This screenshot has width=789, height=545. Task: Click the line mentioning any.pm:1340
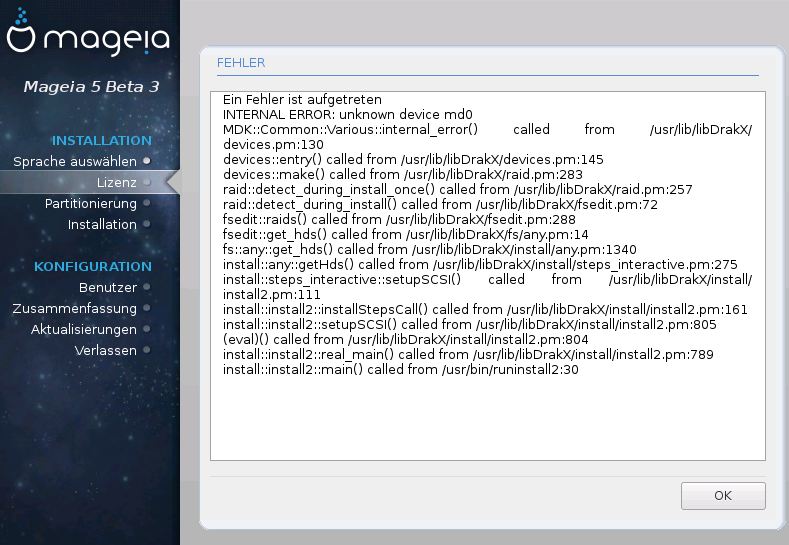click(430, 250)
